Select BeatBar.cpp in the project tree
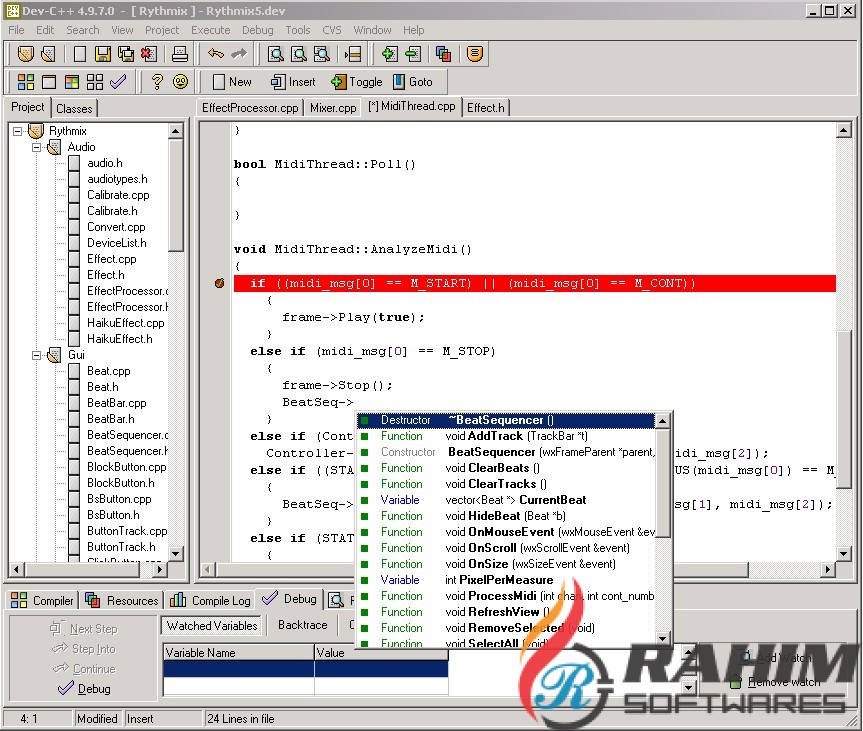863x731 pixels. pos(117,403)
